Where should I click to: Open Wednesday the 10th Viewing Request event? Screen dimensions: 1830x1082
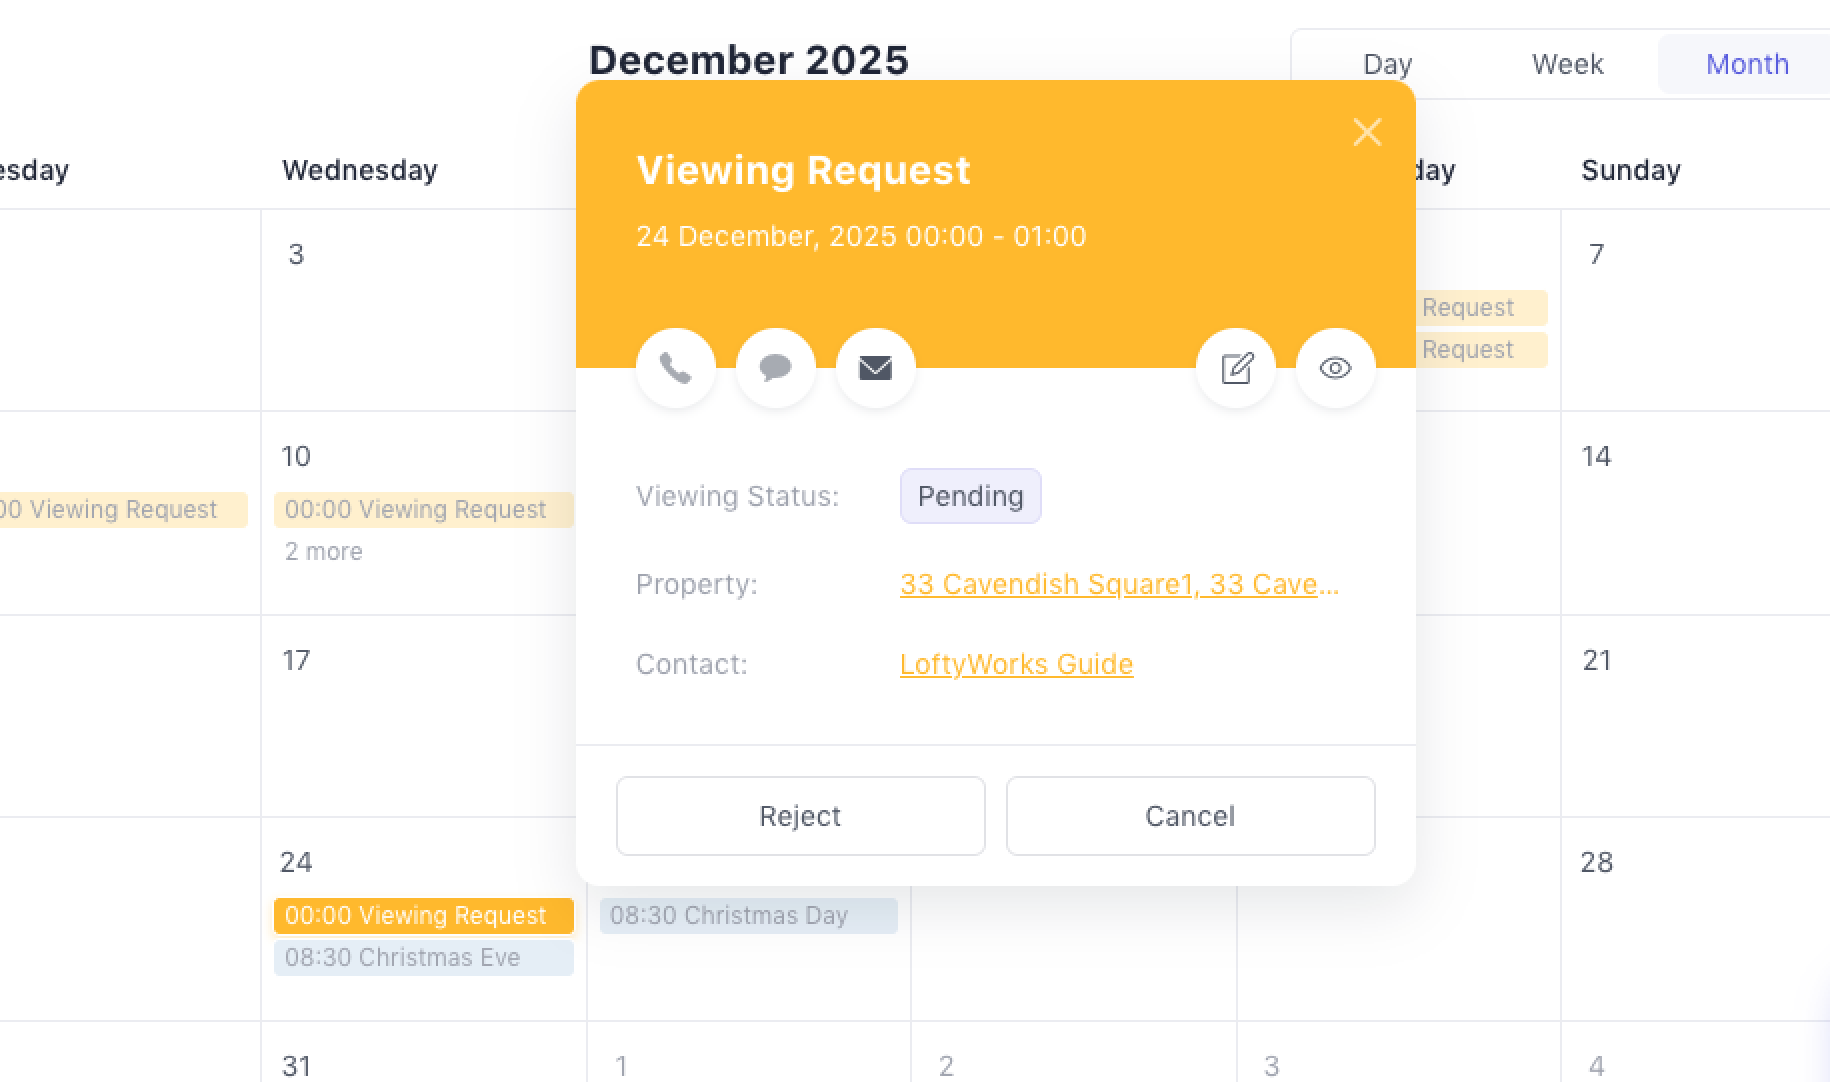pos(423,509)
